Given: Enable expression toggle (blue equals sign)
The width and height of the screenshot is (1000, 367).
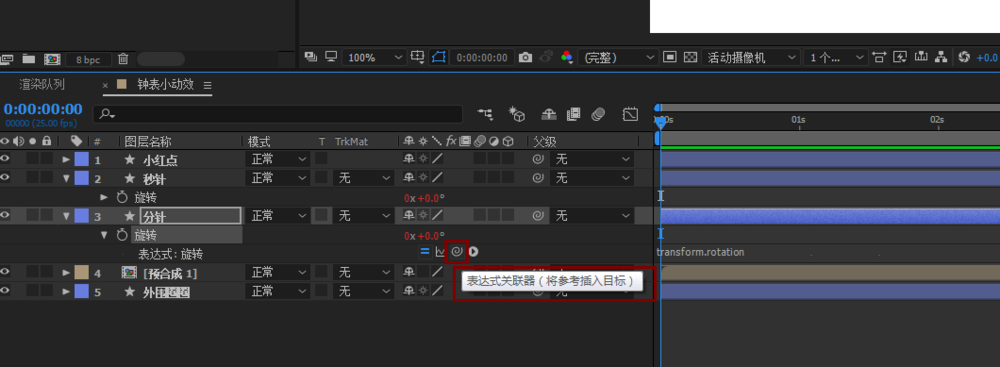Looking at the screenshot, I should pos(424,251).
